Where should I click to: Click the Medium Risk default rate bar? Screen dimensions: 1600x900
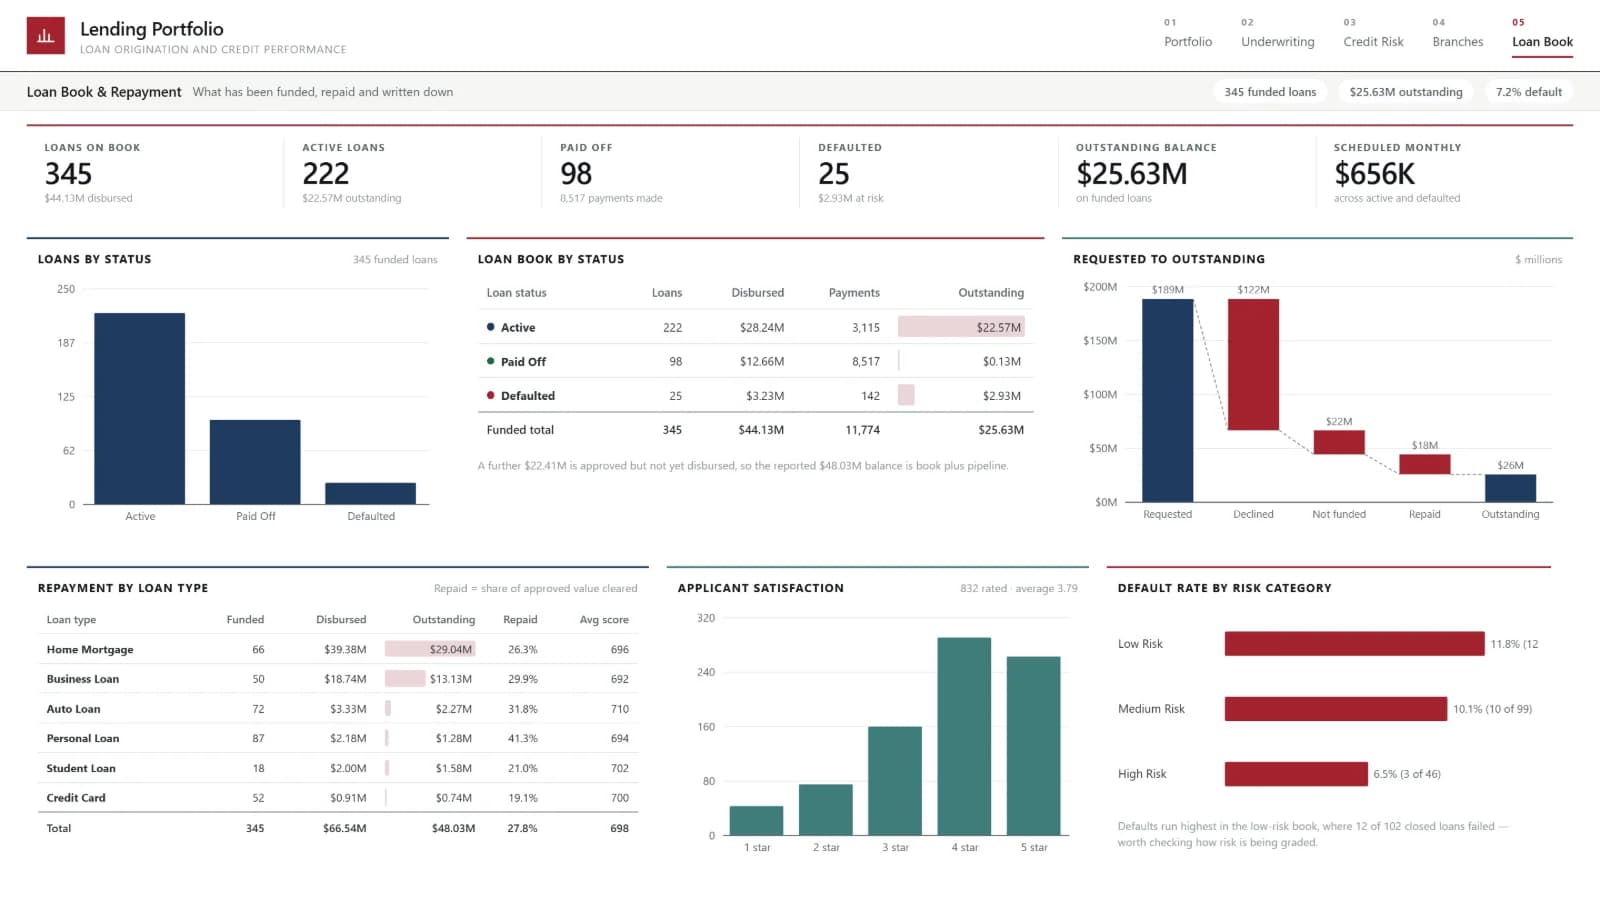pyautogui.click(x=1336, y=709)
